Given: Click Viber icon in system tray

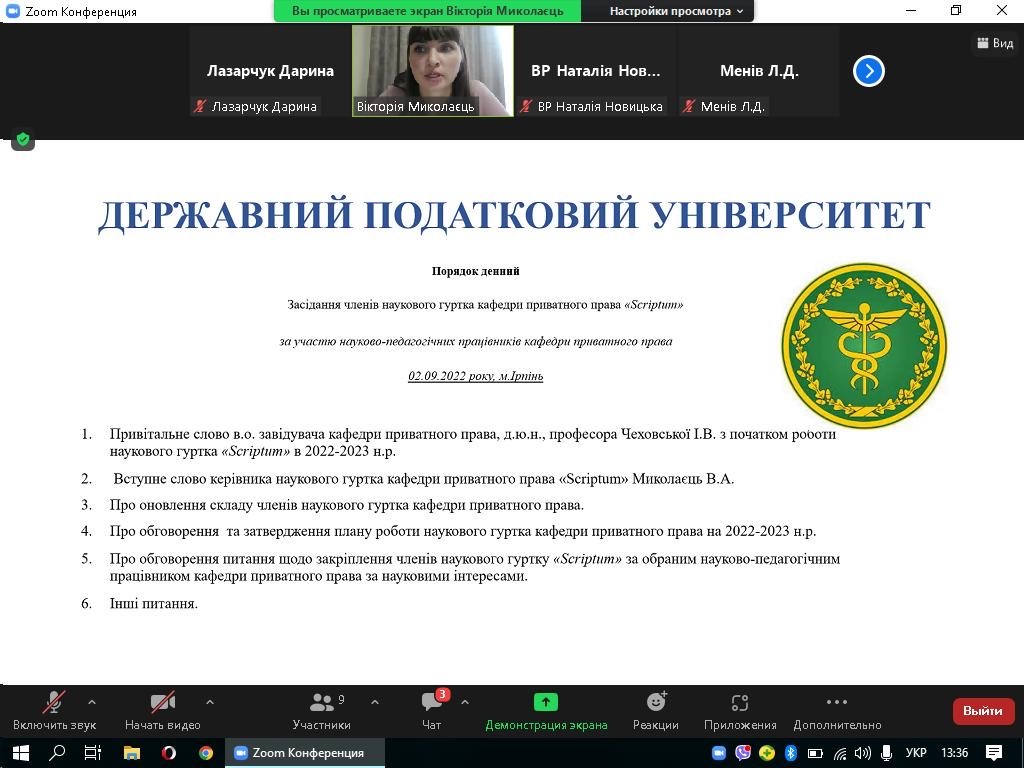Looking at the screenshot, I should pos(743,753).
